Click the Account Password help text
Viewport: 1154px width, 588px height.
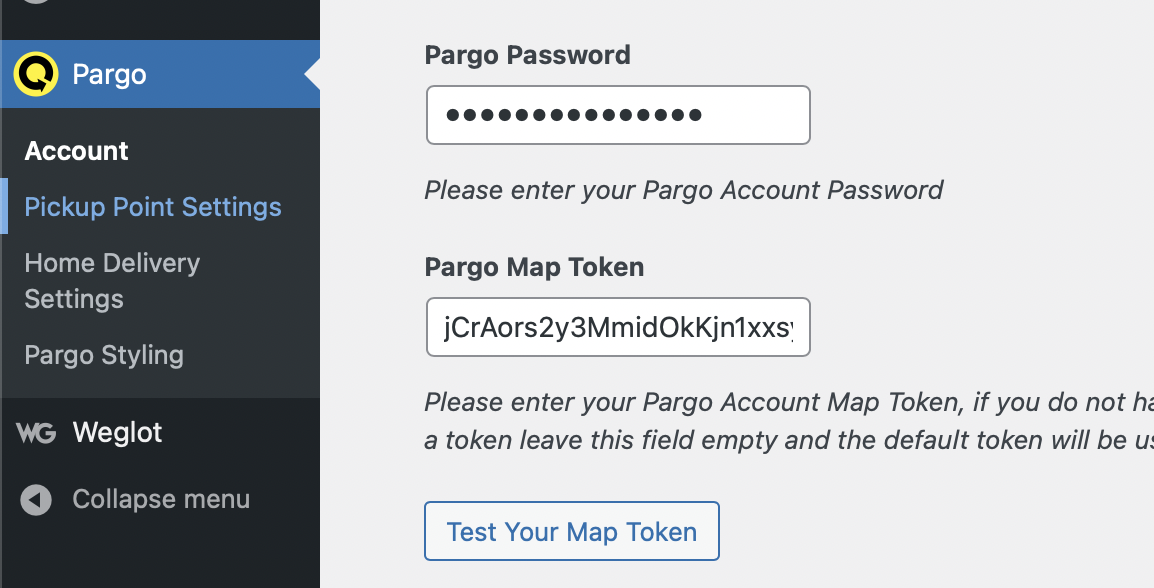(x=684, y=191)
